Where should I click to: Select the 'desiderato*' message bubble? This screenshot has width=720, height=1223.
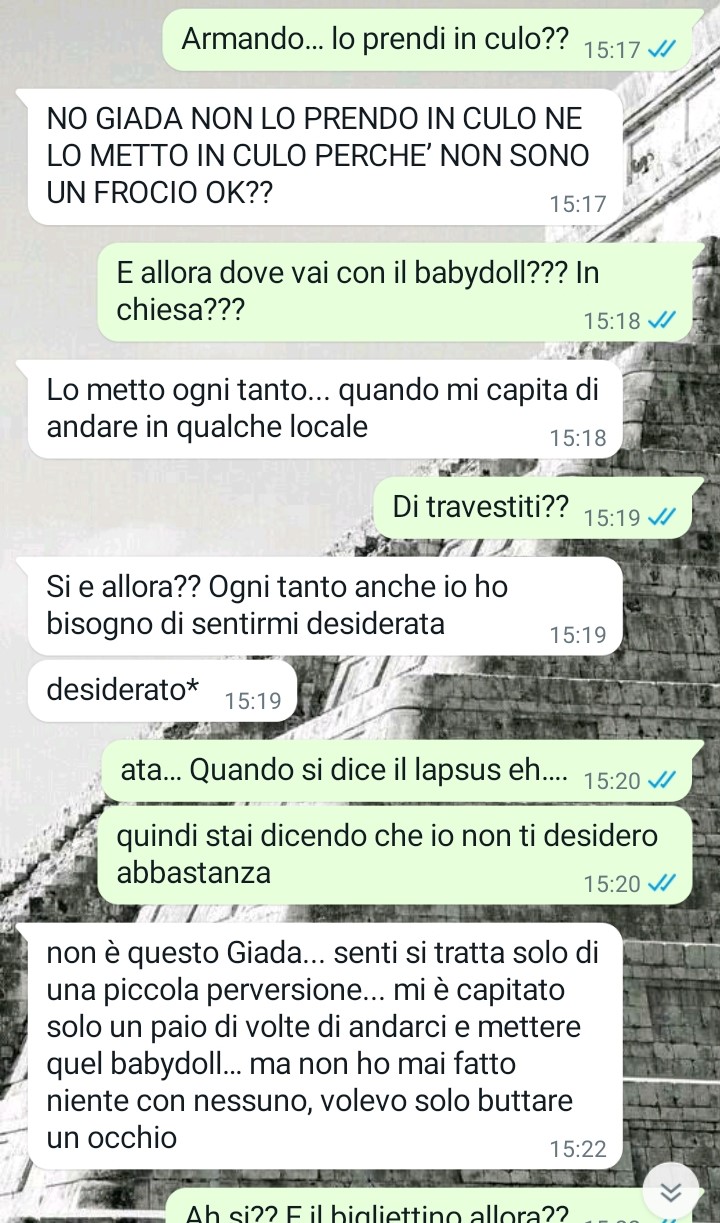[163, 691]
